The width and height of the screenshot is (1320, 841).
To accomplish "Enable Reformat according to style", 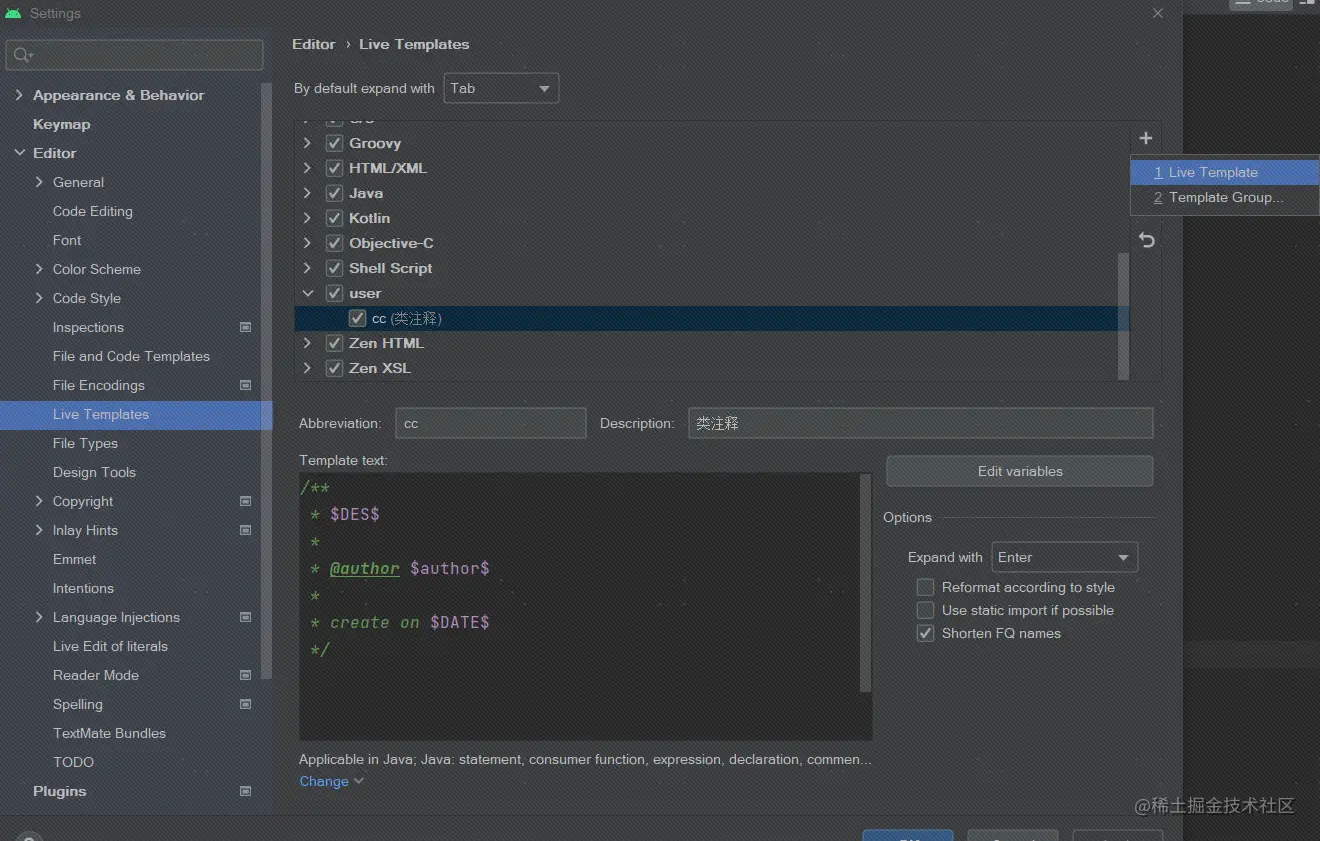I will (925, 587).
